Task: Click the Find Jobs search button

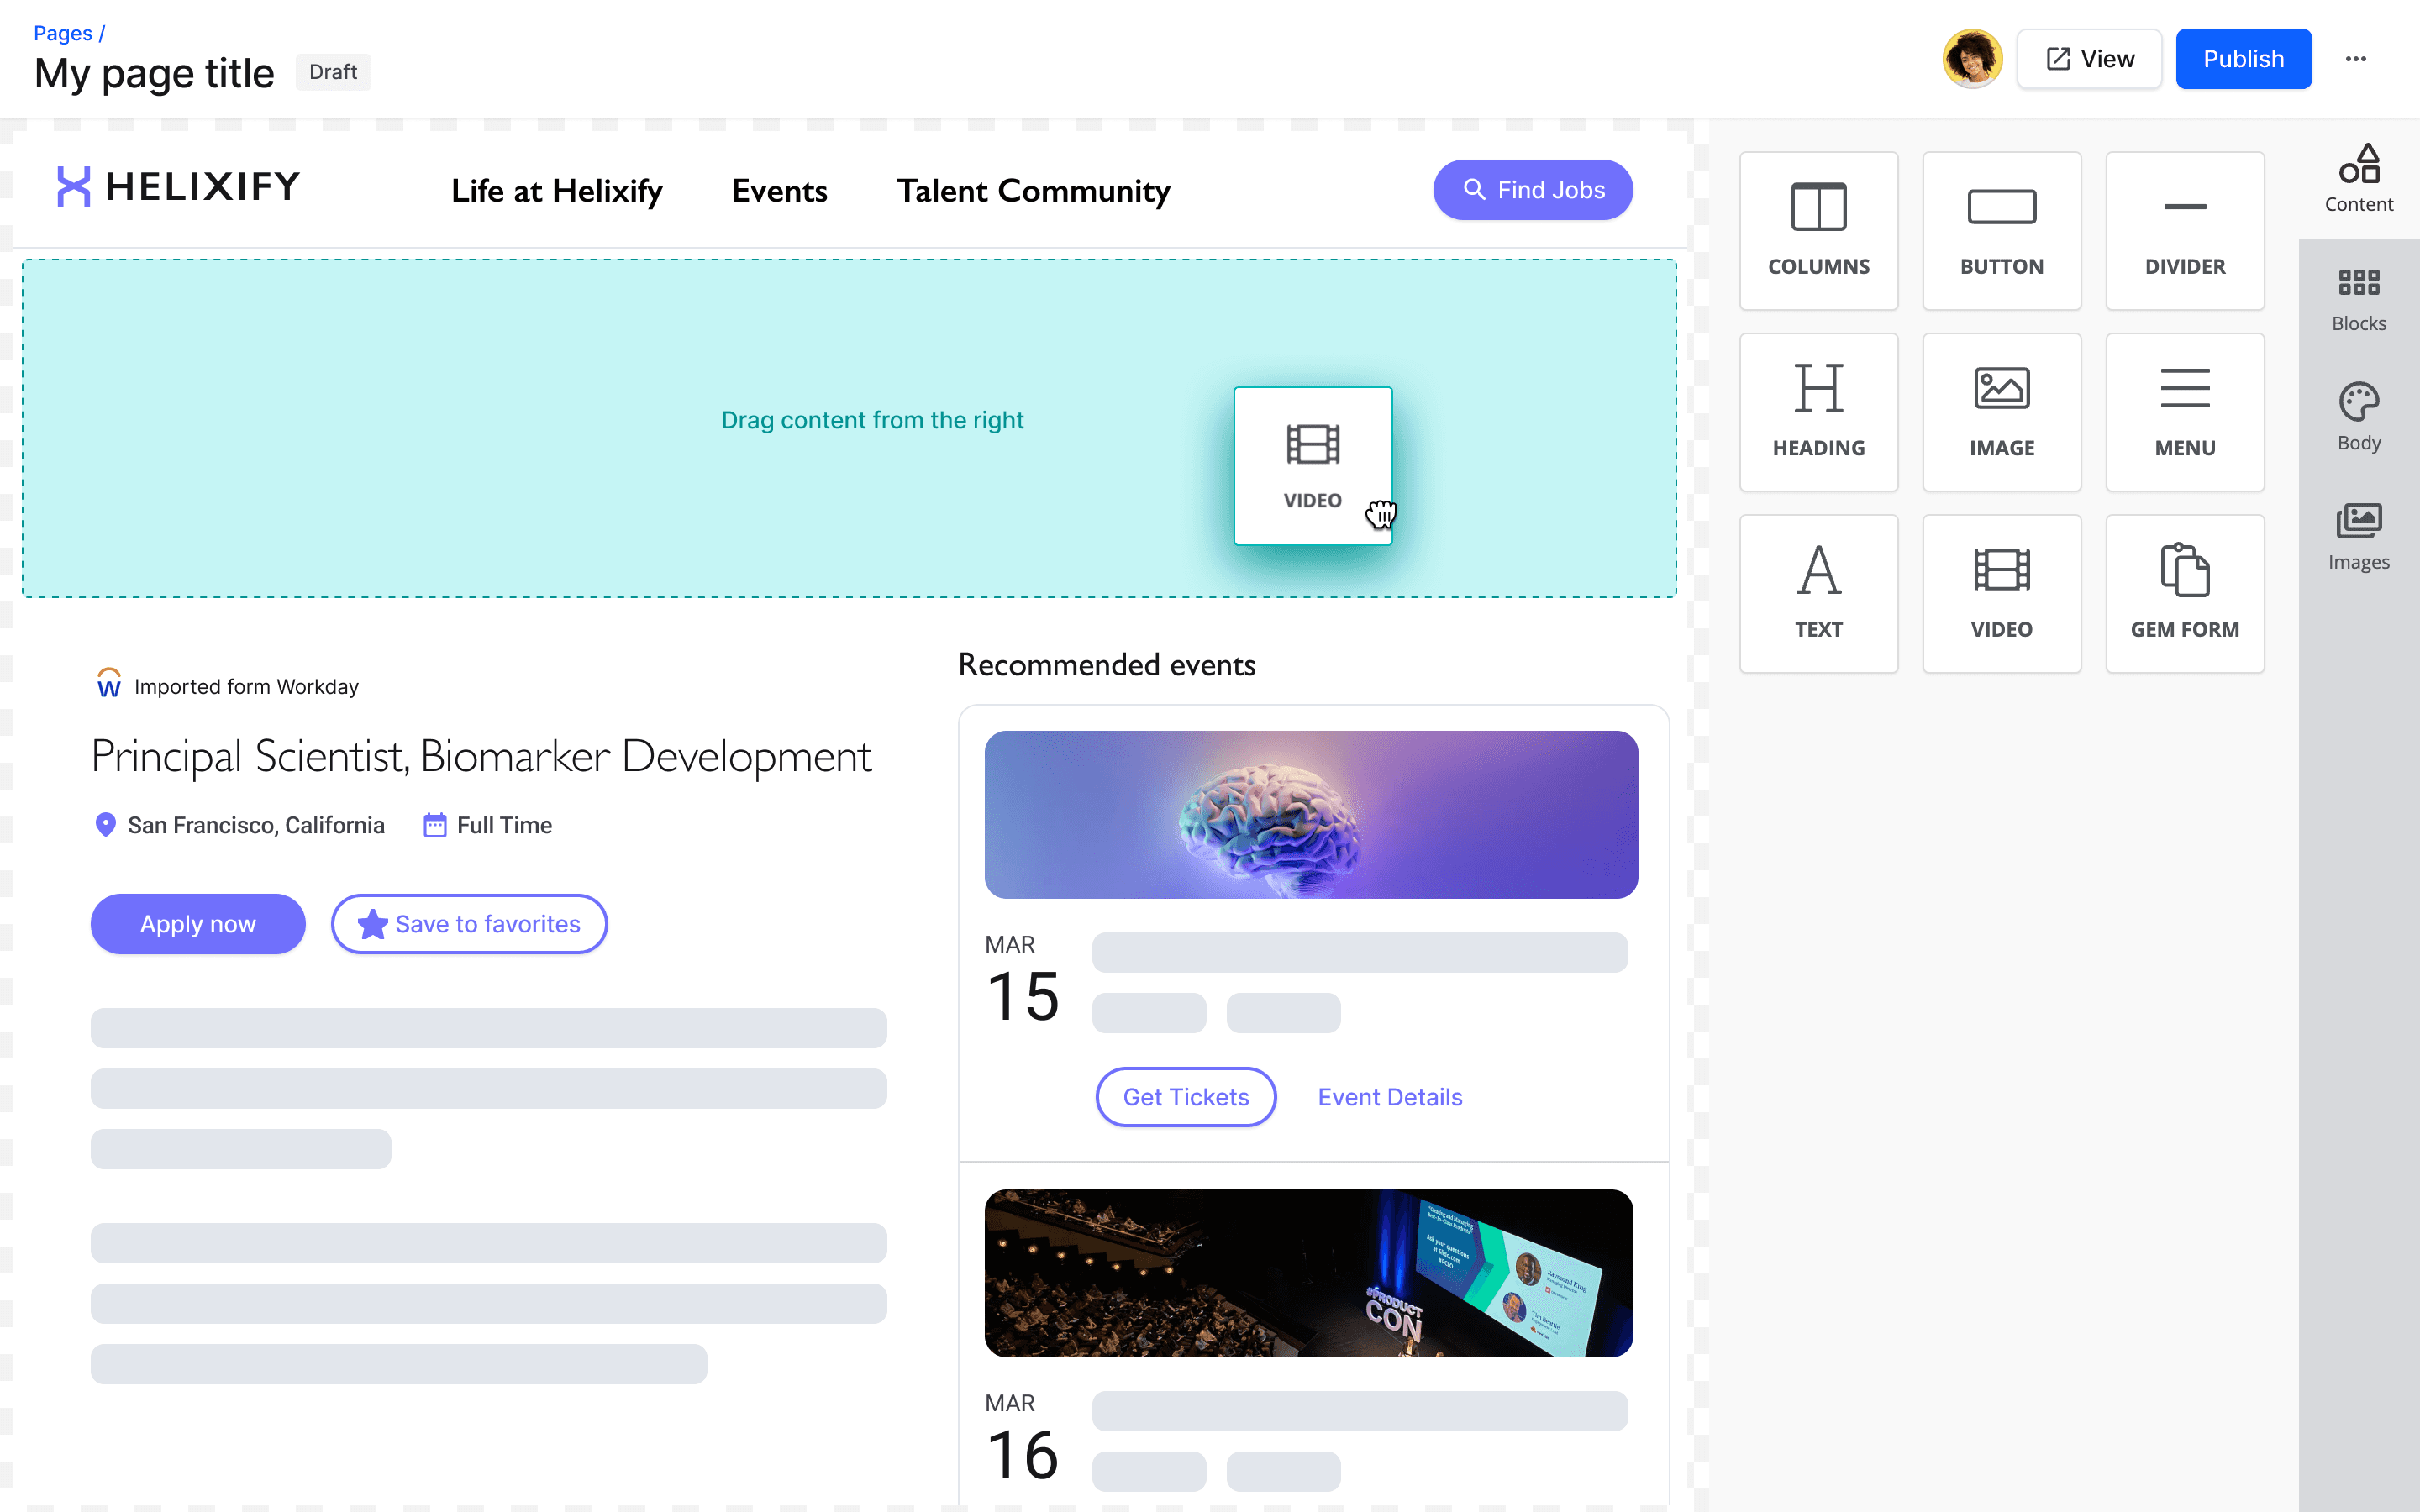Action: coord(1532,190)
